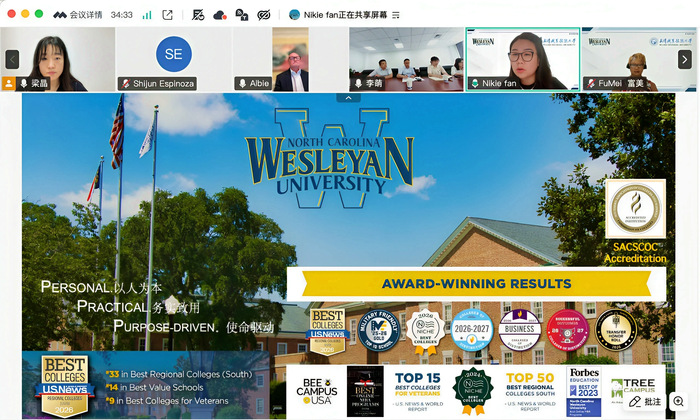Click 李萌's microphone icon
The height and width of the screenshot is (420, 700).
tap(358, 83)
